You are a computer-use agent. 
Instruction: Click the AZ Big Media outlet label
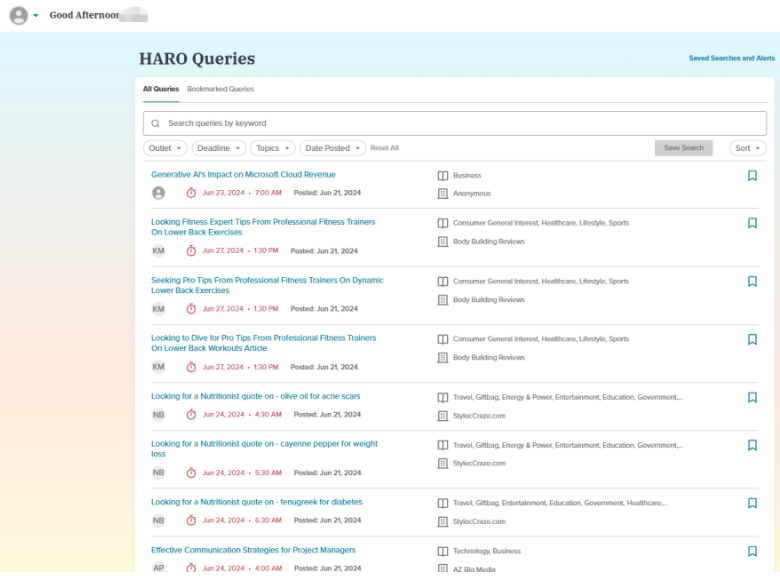click(474, 569)
